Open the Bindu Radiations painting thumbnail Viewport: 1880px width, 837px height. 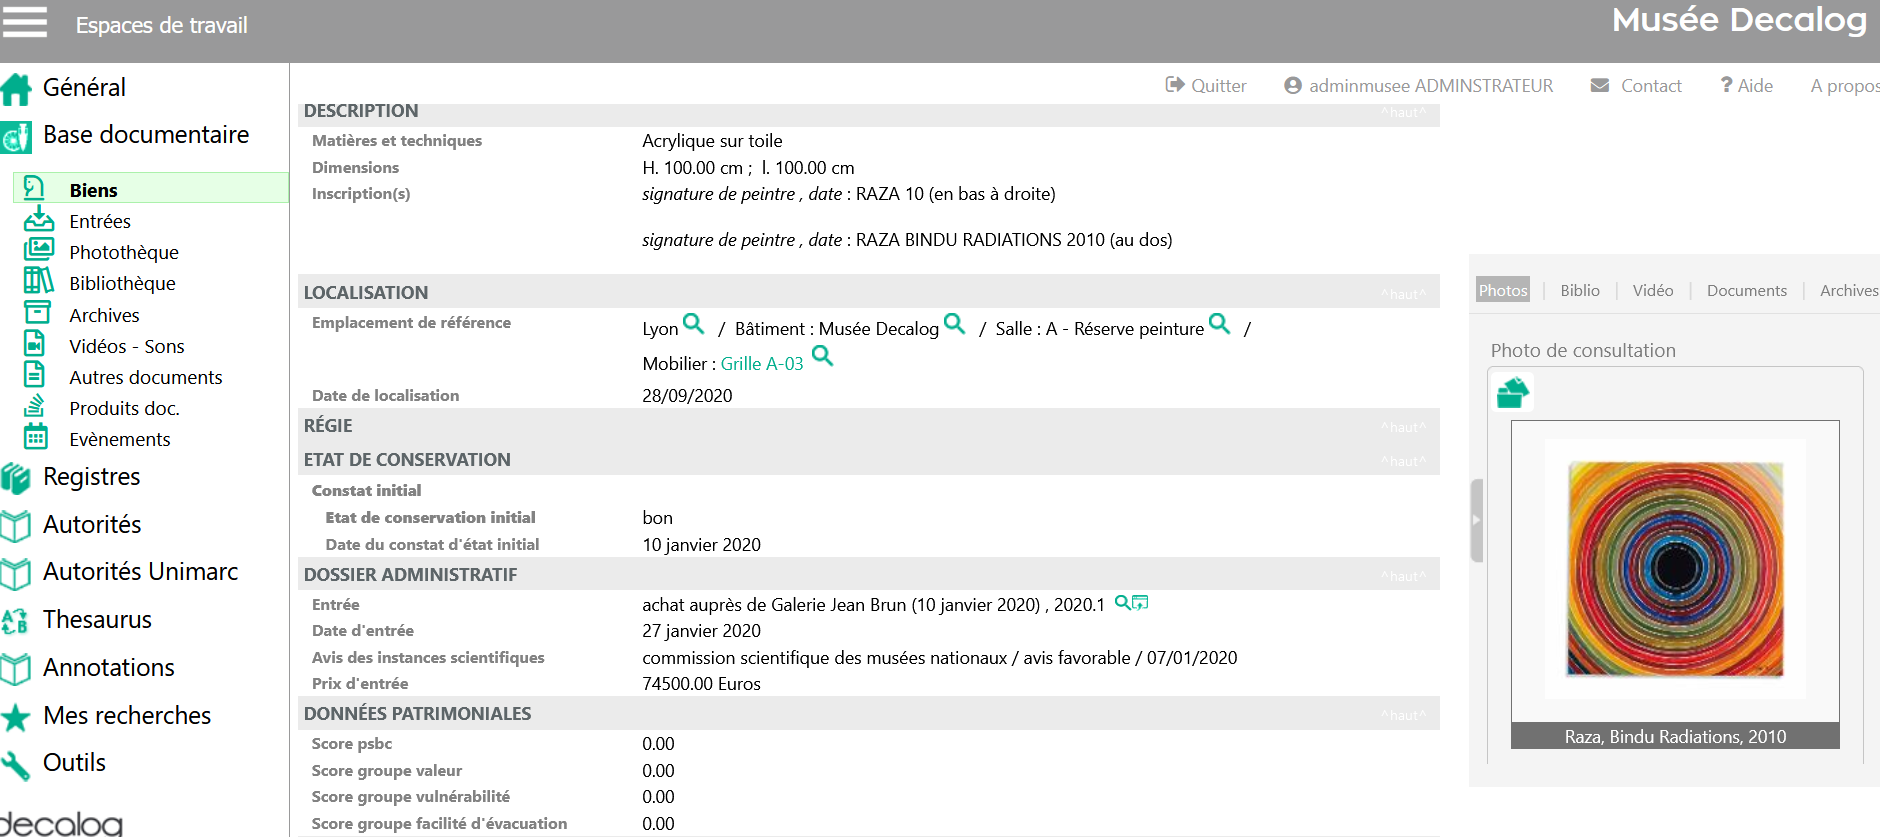coord(1675,569)
